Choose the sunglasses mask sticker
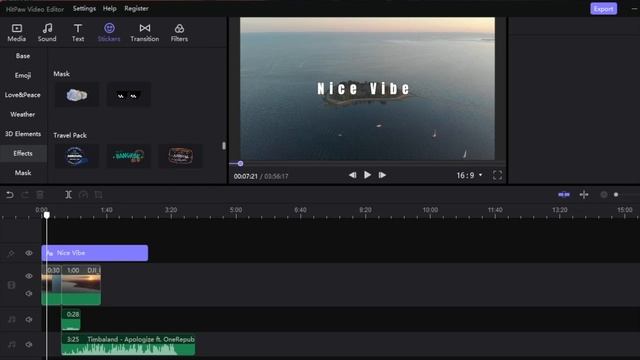The image size is (640, 360). [x=129, y=95]
